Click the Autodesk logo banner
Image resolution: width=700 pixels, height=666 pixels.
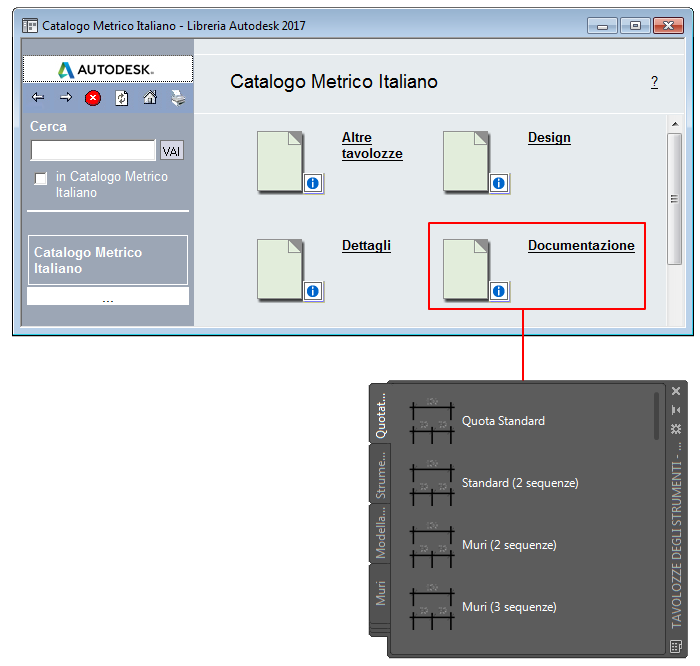[x=108, y=69]
